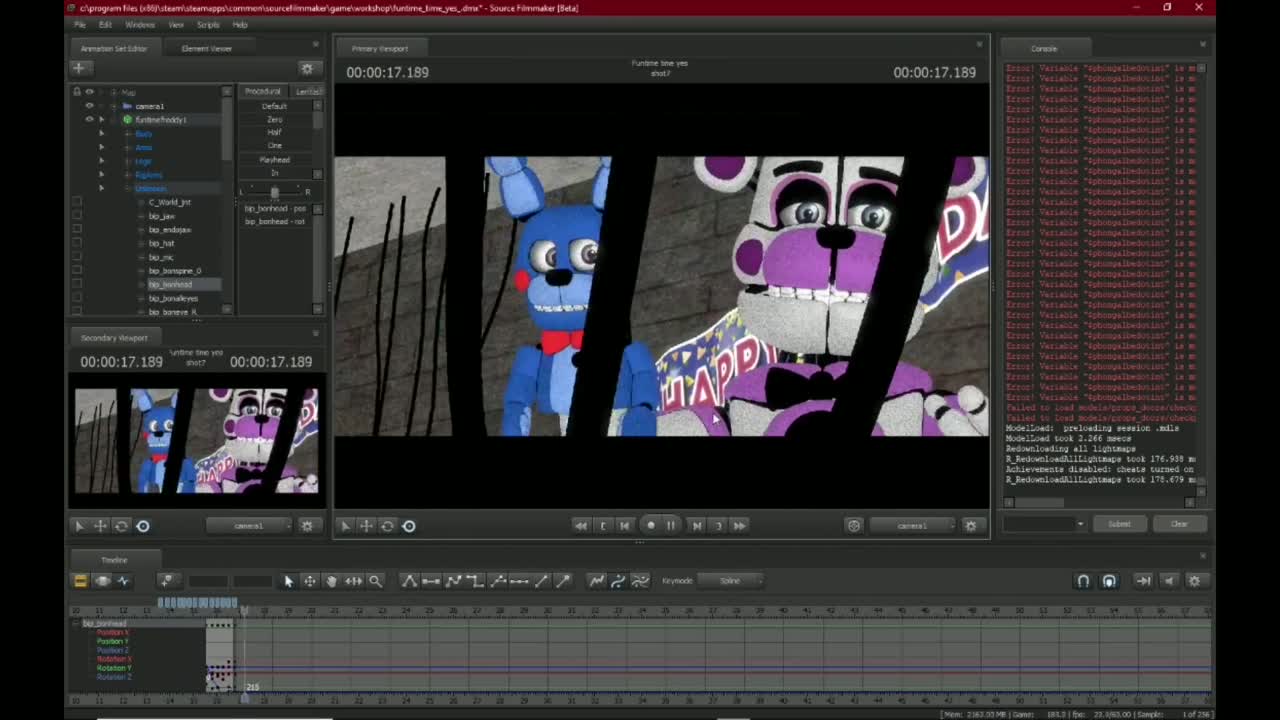Tick the C_World_jnt checkbox
The width and height of the screenshot is (1280, 720).
(x=77, y=202)
